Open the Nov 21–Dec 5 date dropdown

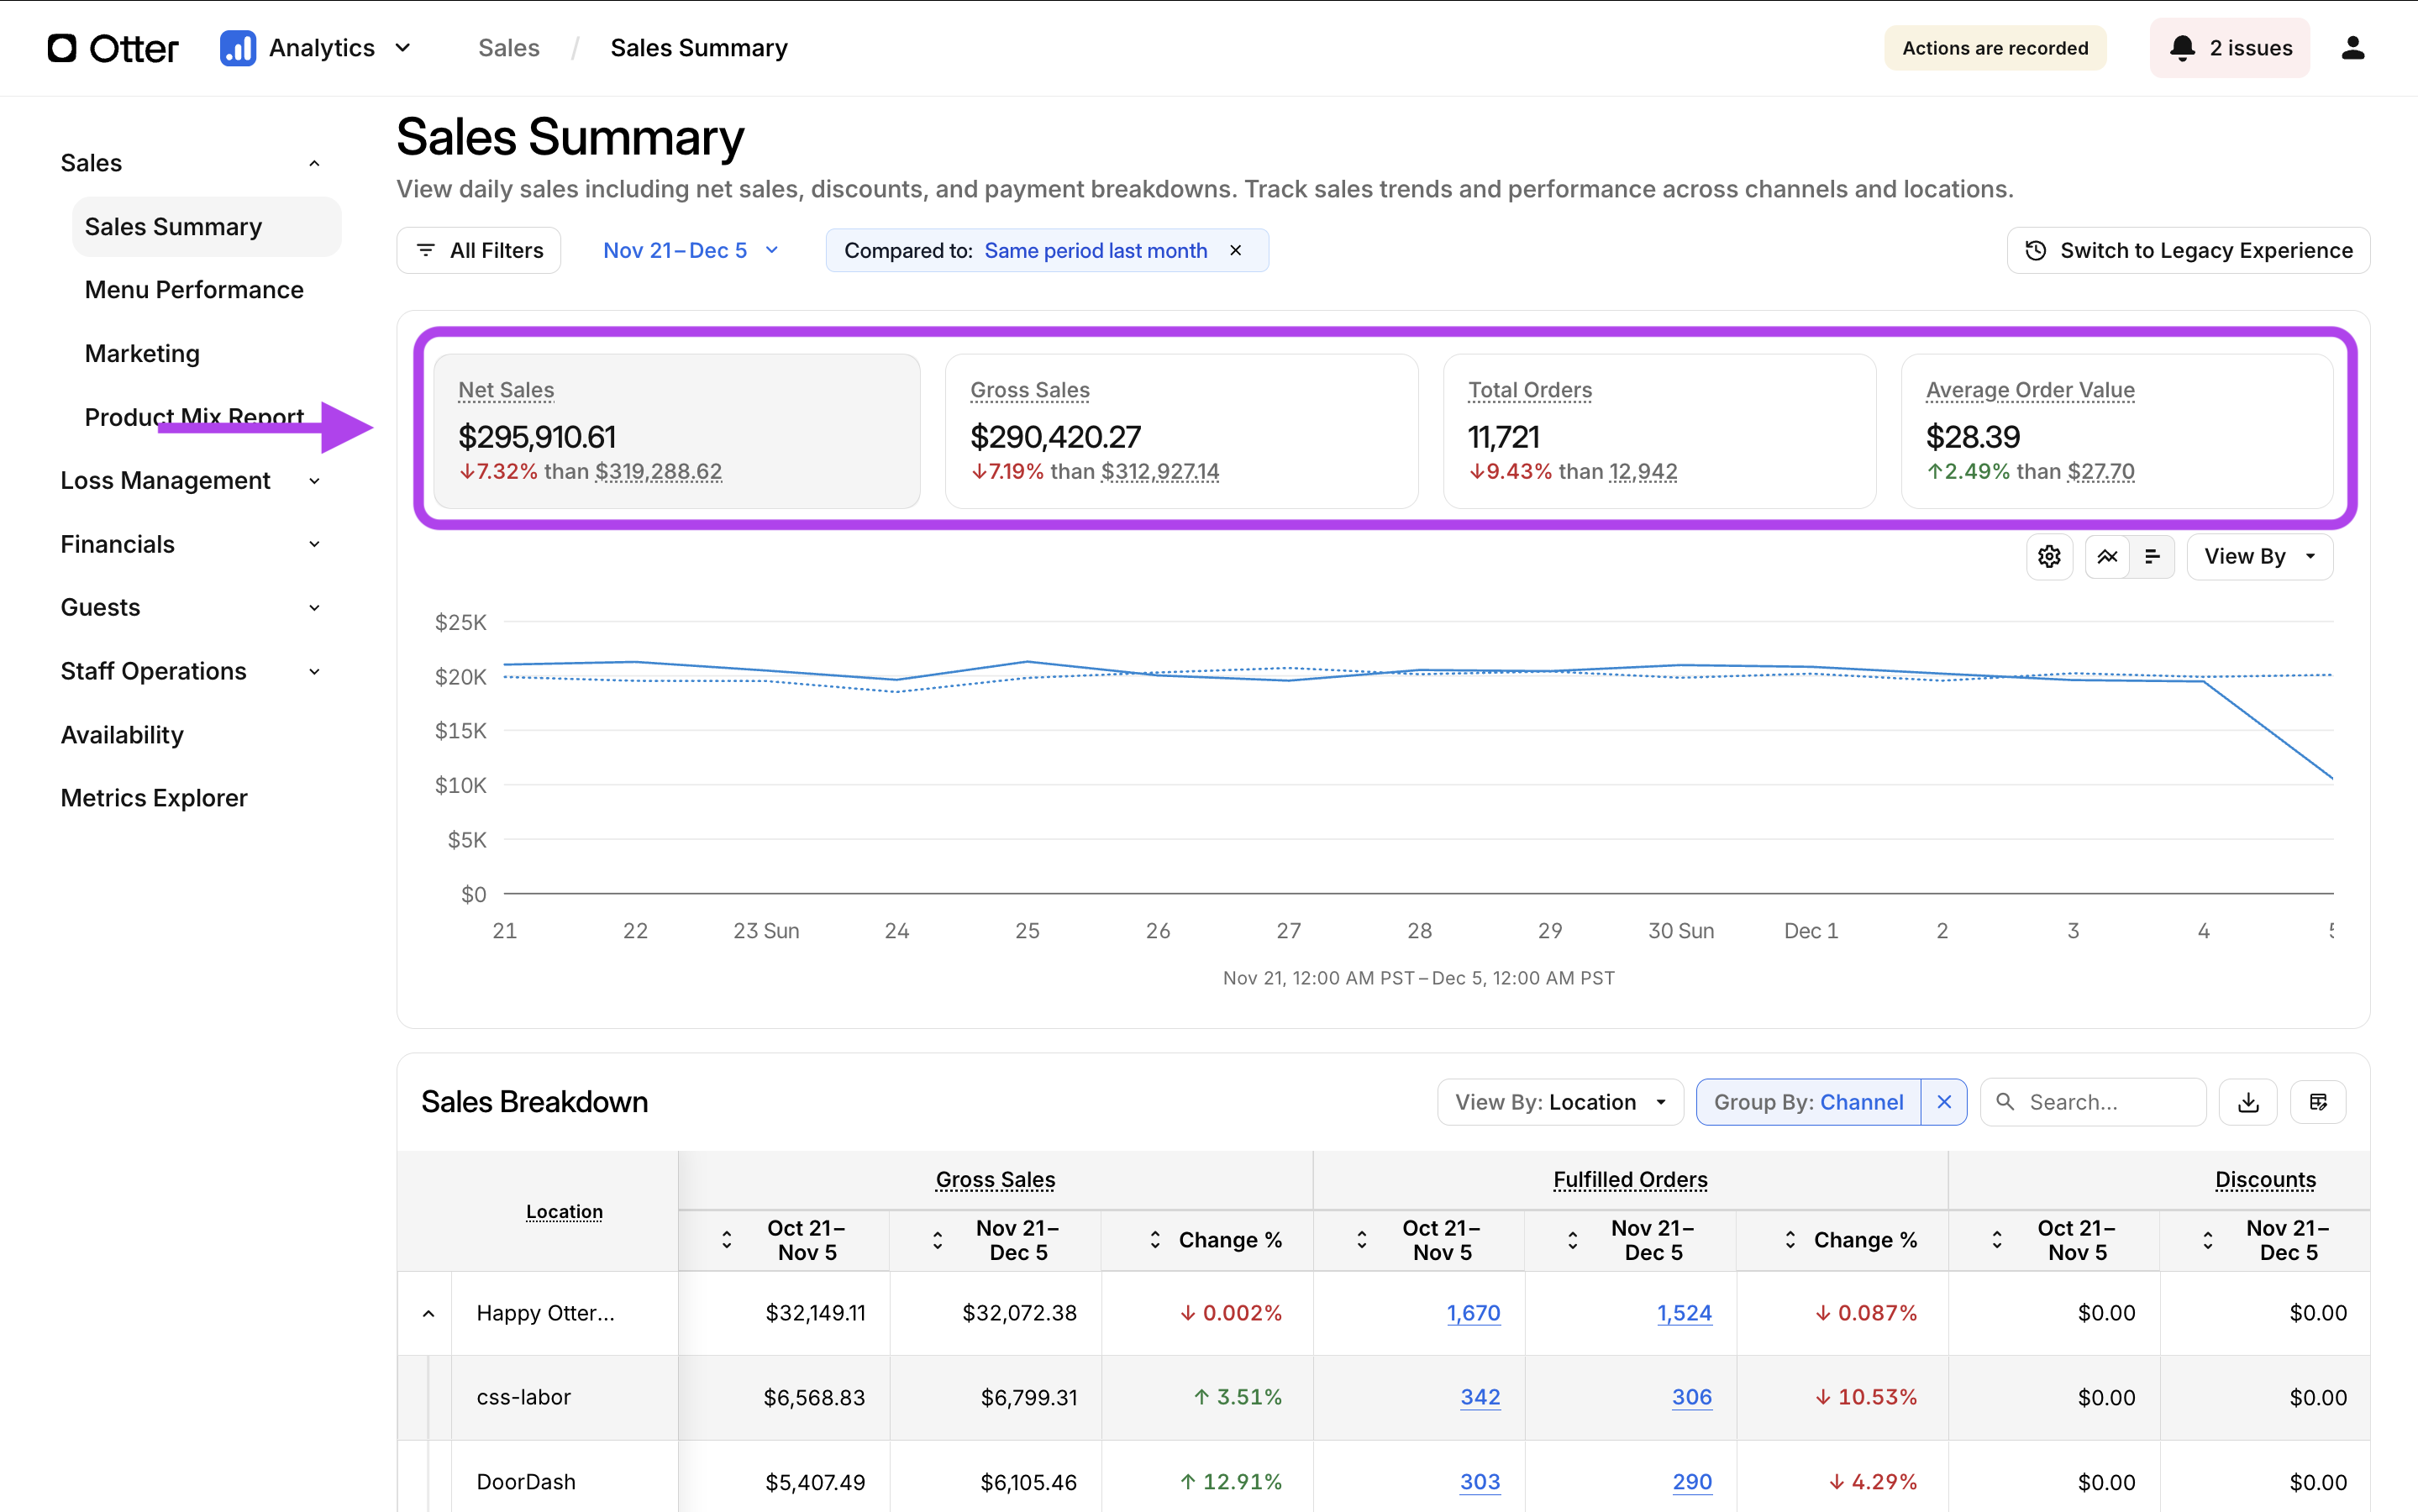click(690, 250)
